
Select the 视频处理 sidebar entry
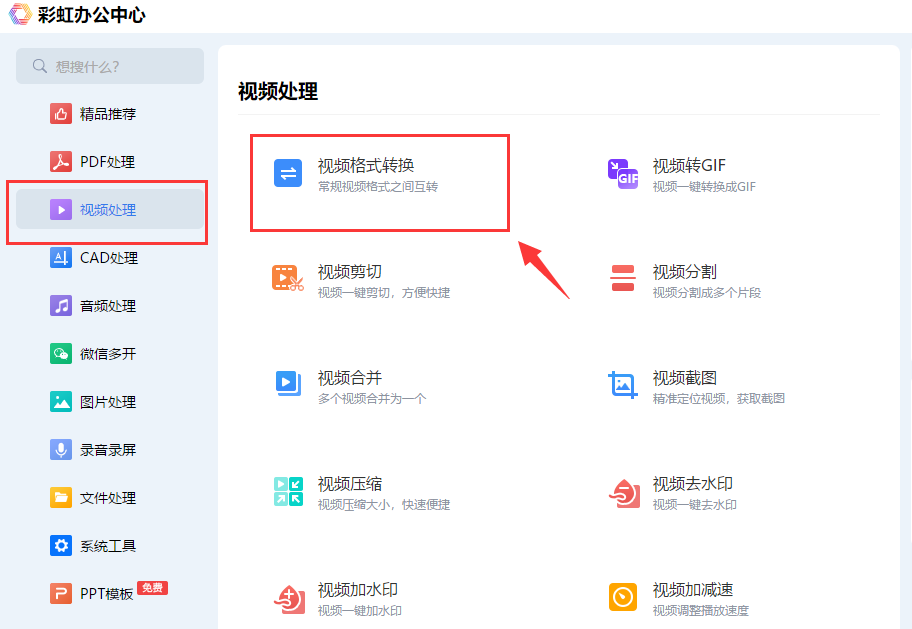(x=110, y=209)
